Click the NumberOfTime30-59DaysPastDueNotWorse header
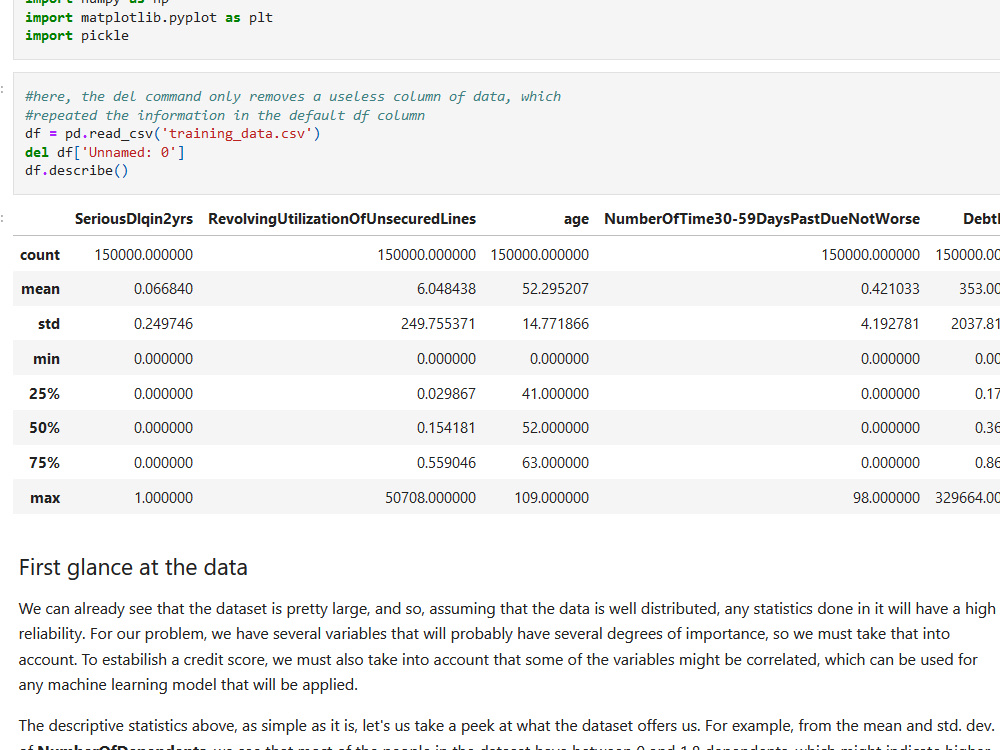 coord(761,218)
